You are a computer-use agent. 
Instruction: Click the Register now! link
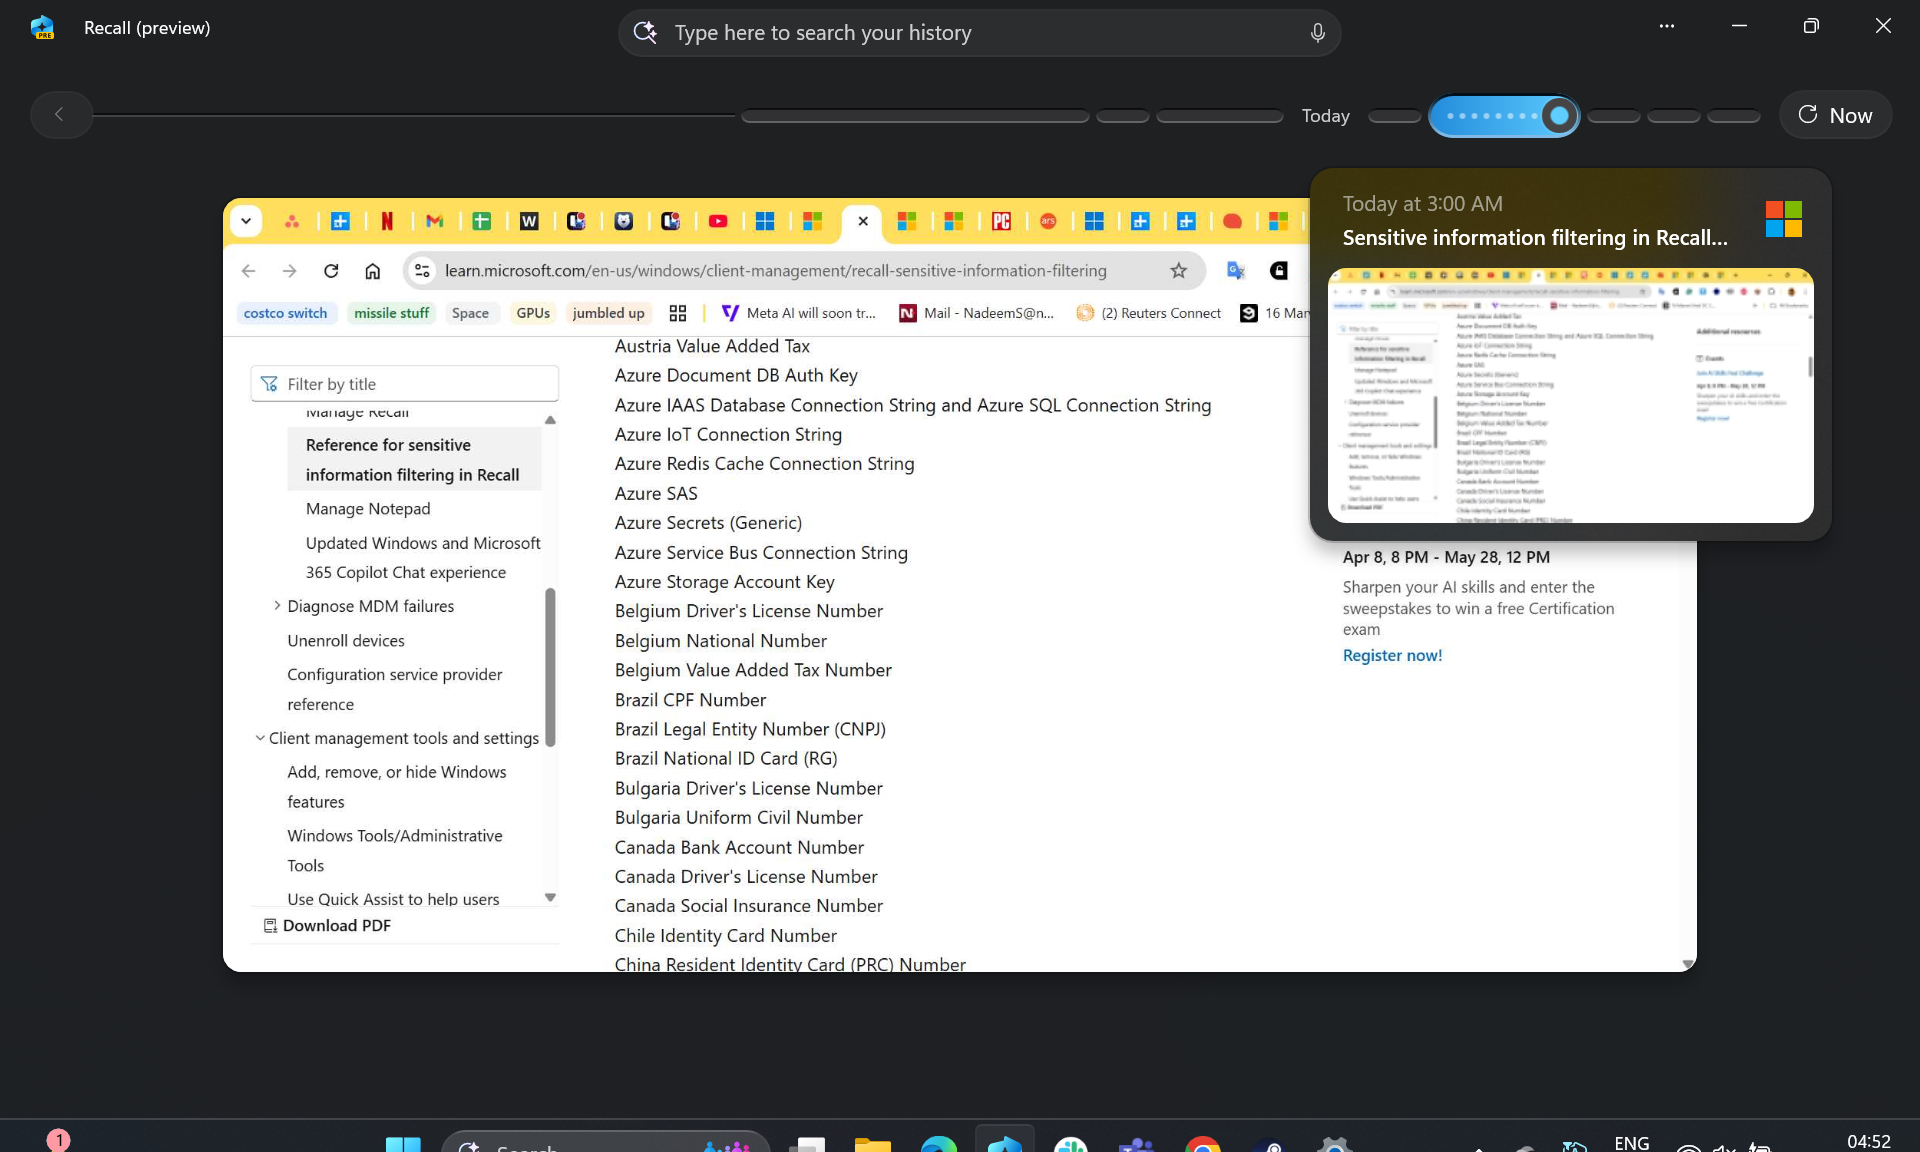pyautogui.click(x=1391, y=656)
